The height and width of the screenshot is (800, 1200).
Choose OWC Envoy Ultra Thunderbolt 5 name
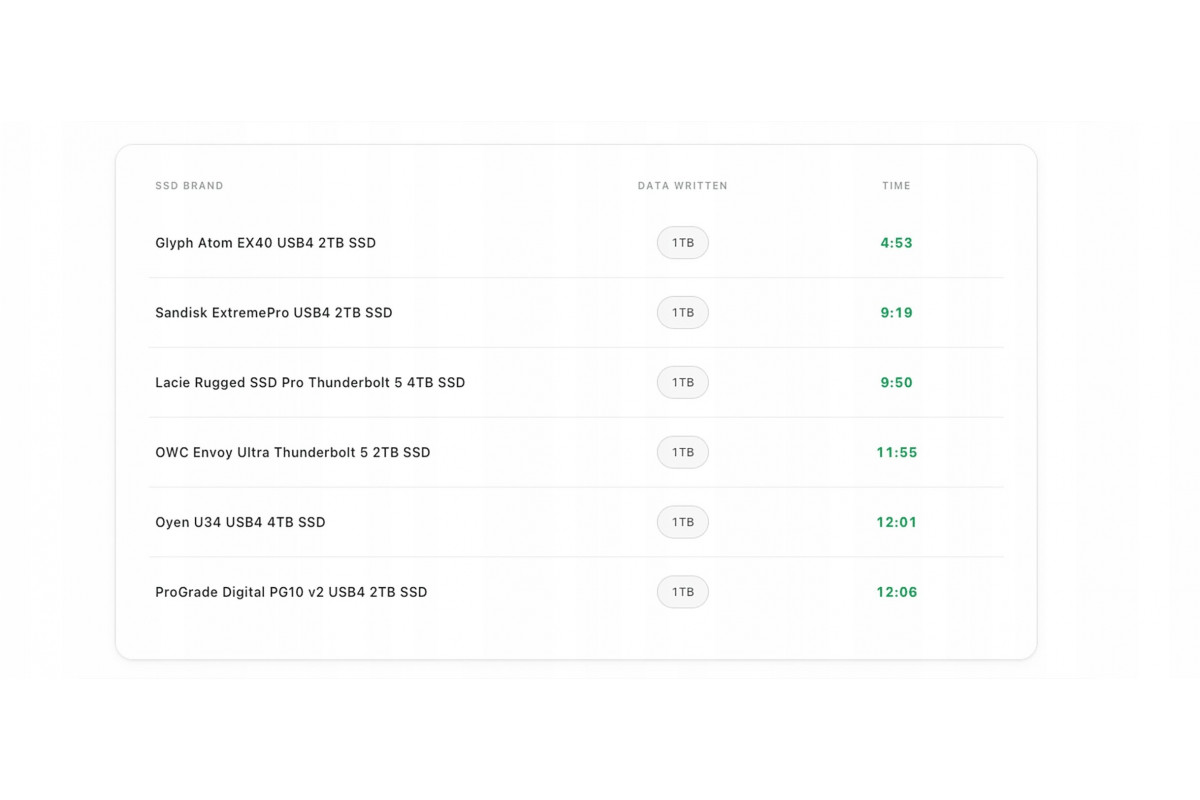[x=292, y=453]
